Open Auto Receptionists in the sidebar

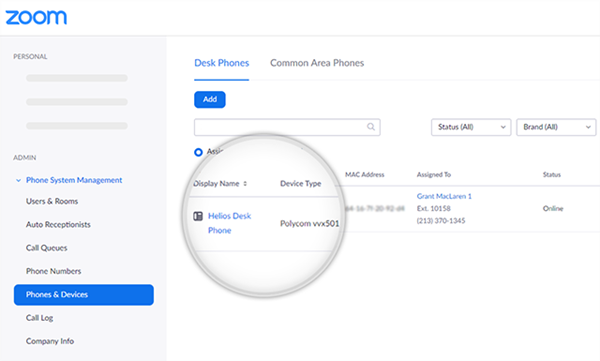coord(58,225)
